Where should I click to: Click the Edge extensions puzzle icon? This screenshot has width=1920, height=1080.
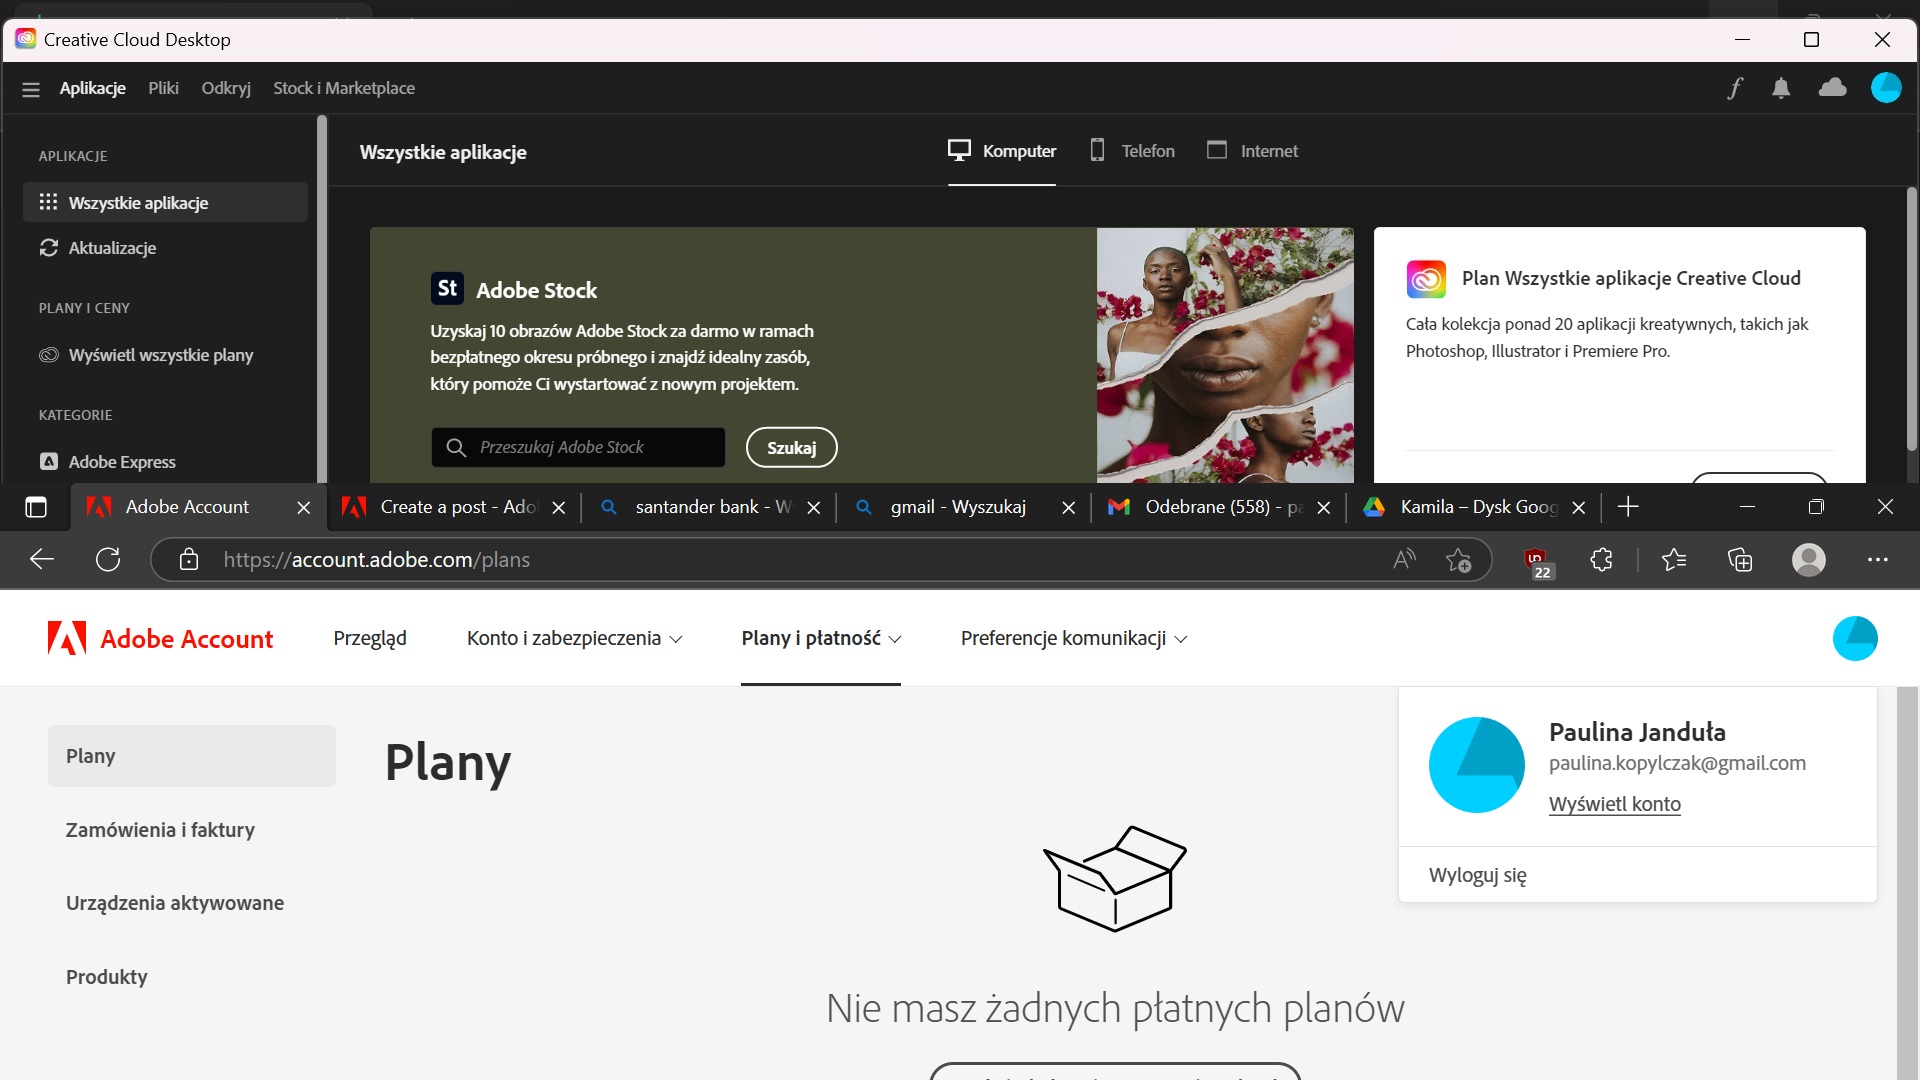(1601, 560)
